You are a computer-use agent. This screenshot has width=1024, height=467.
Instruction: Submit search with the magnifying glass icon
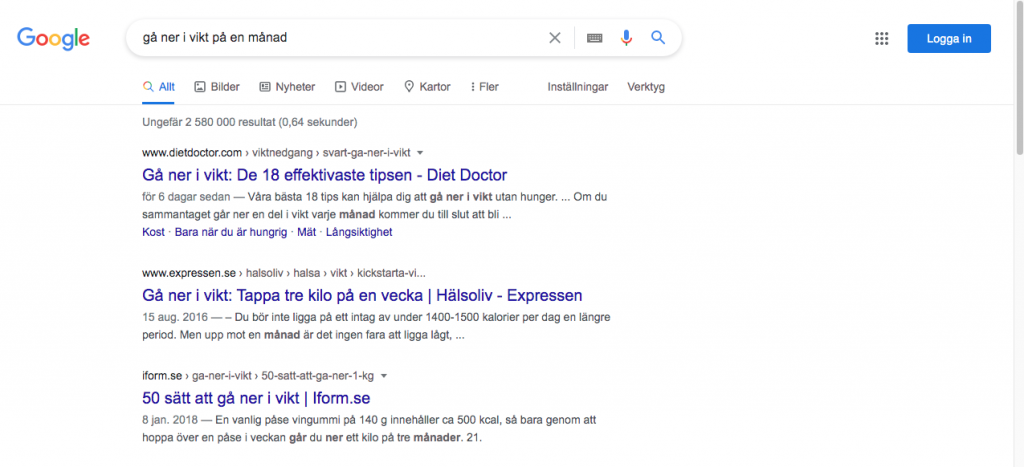coord(658,38)
